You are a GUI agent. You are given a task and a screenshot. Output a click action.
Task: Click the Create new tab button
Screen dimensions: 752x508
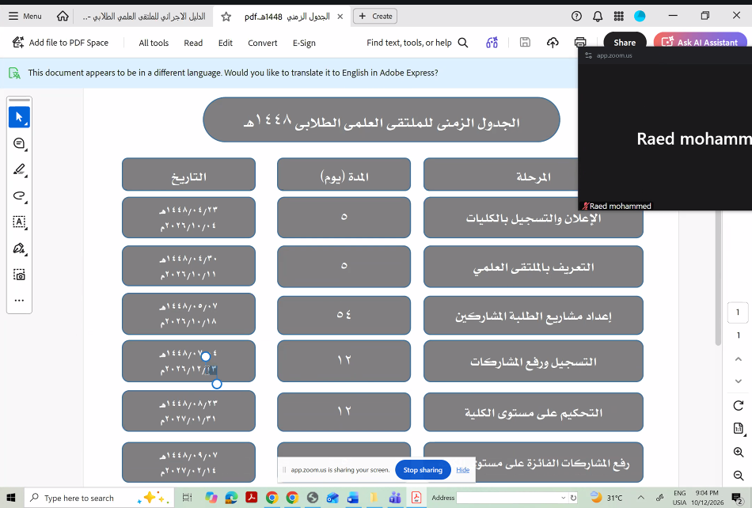coord(375,16)
